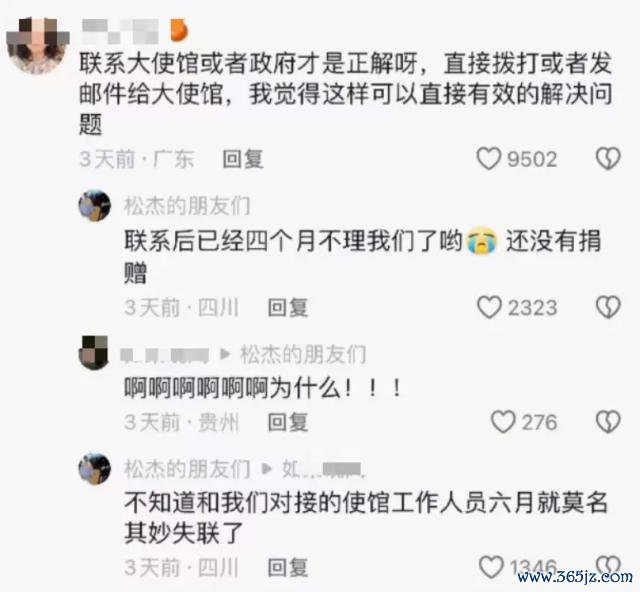This screenshot has width=640, height=592.
Task: Dislike the last reply from 四川
Action: (x=608, y=565)
